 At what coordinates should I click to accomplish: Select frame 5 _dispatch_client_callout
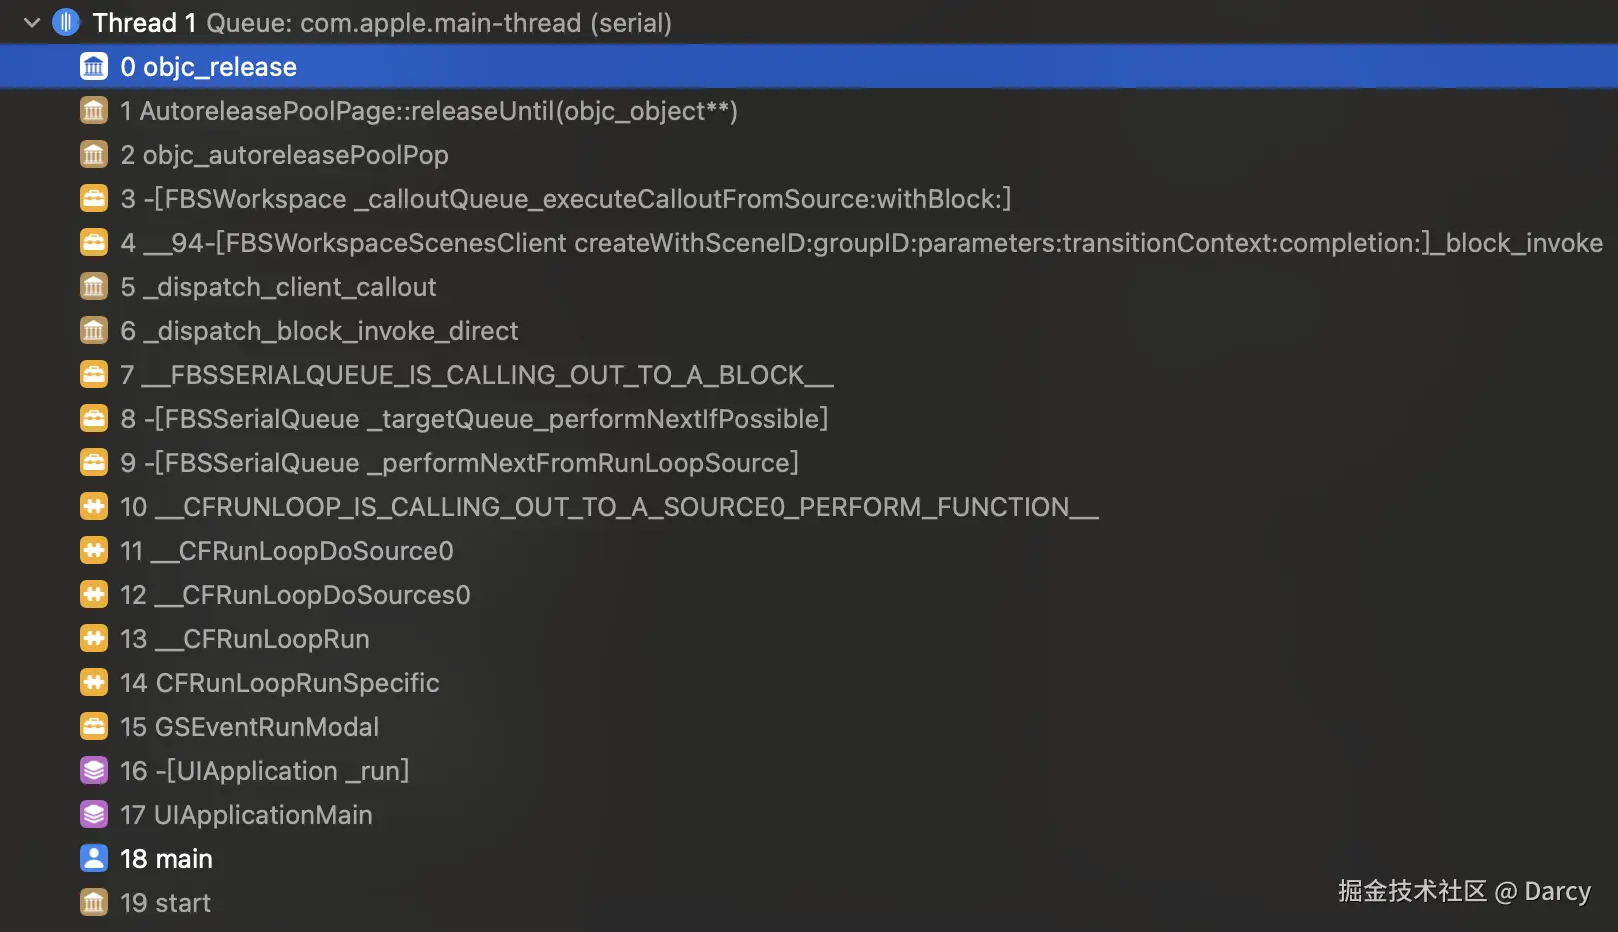tap(278, 287)
